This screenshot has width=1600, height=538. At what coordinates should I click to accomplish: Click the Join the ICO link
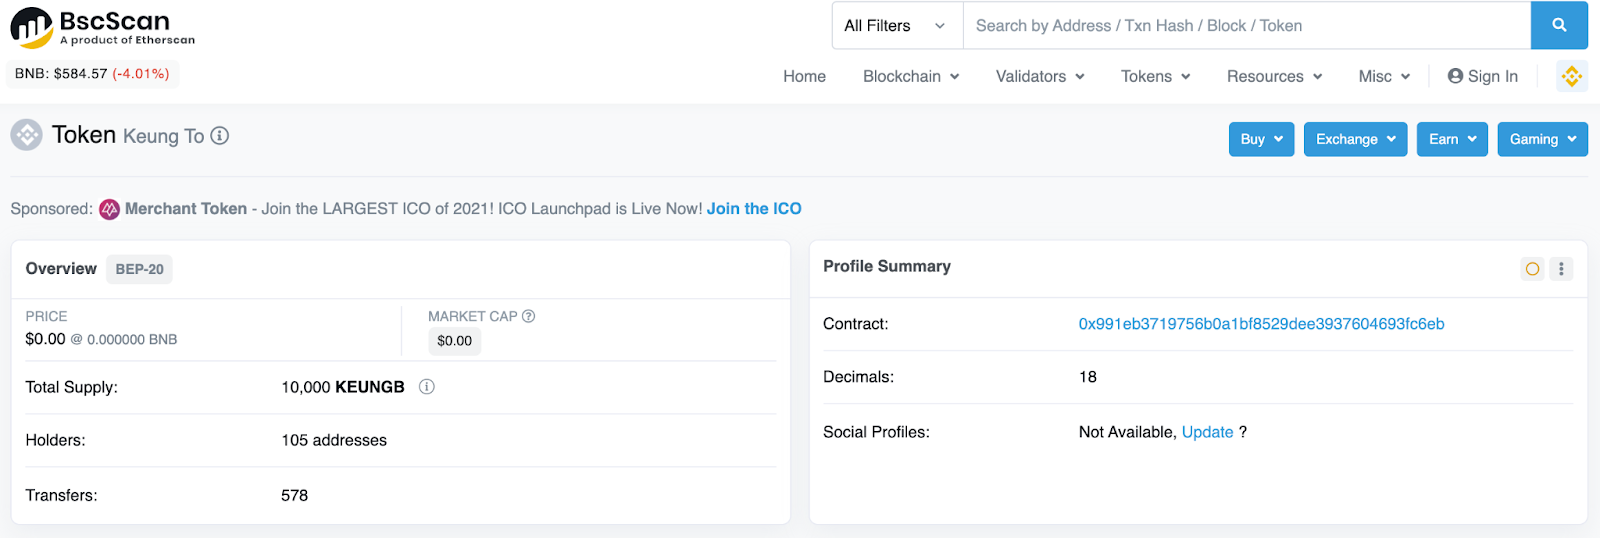click(754, 209)
